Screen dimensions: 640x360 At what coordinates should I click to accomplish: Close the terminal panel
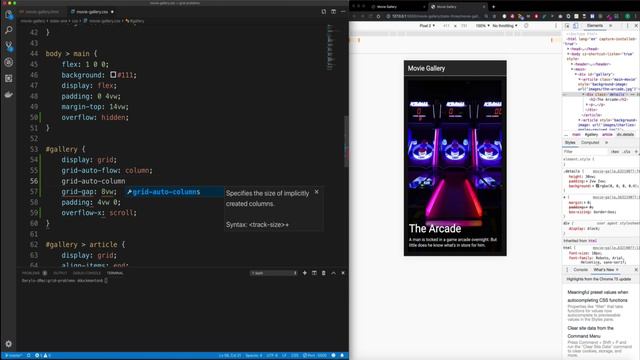(x=343, y=273)
